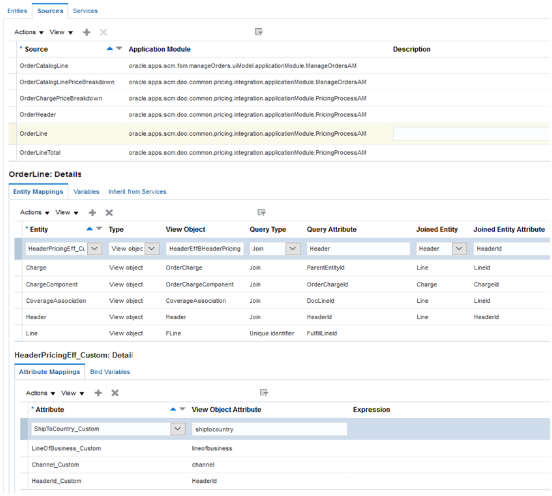Sort Source column descending
Screen dimensions: 552x496
click(x=119, y=49)
